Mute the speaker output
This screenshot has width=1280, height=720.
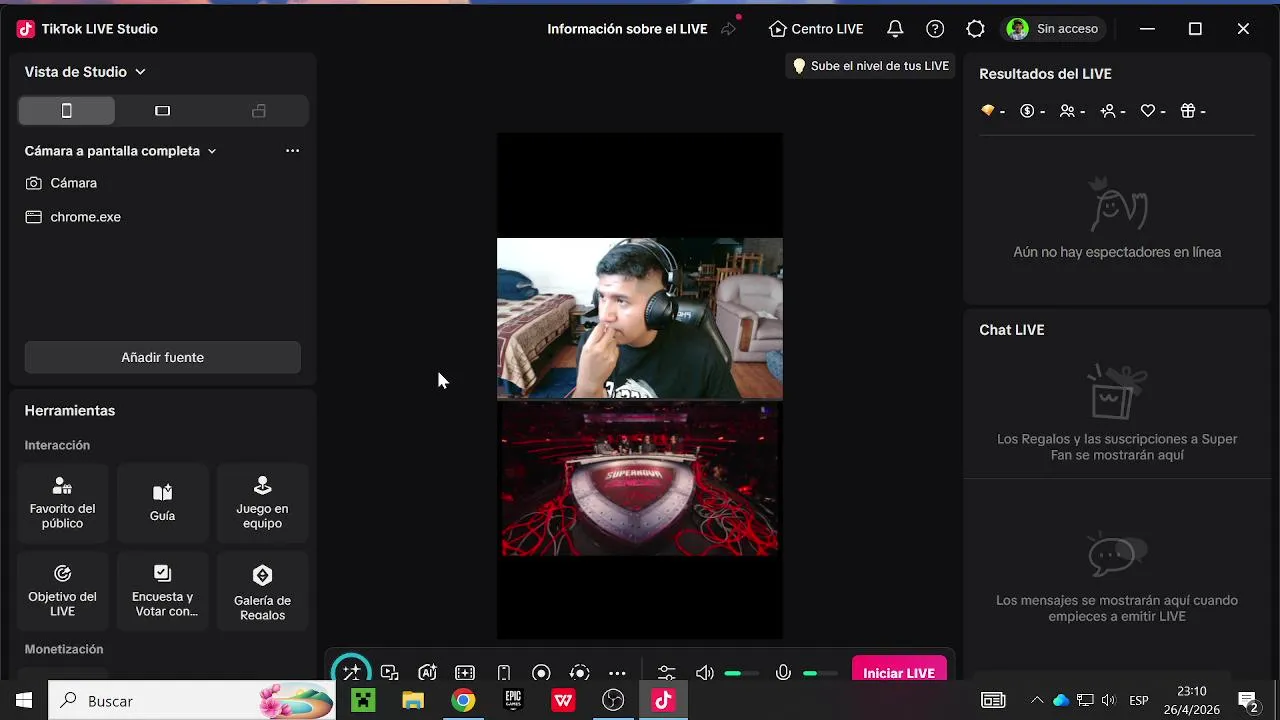[x=705, y=673]
